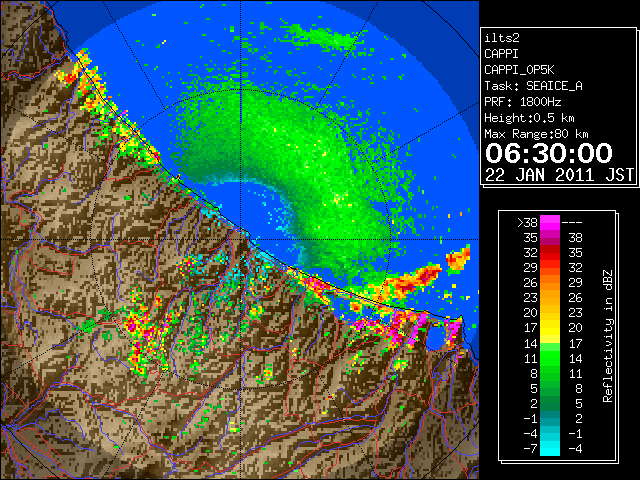Click the 'ilts2' site label
640x480 pixels.
point(502,38)
